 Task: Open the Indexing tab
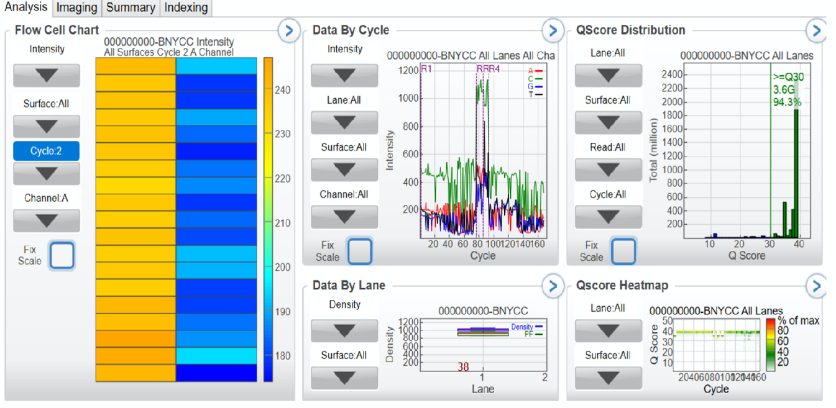[186, 7]
